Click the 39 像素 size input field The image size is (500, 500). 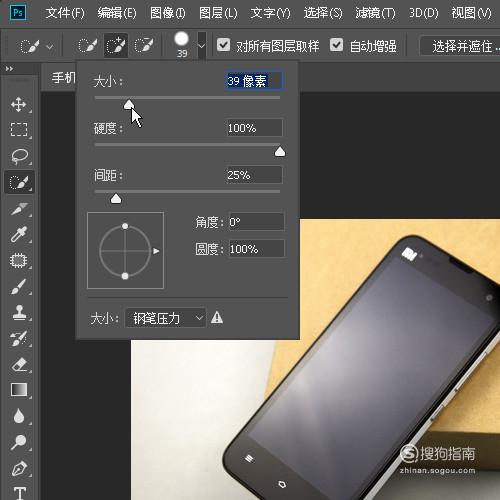254,81
